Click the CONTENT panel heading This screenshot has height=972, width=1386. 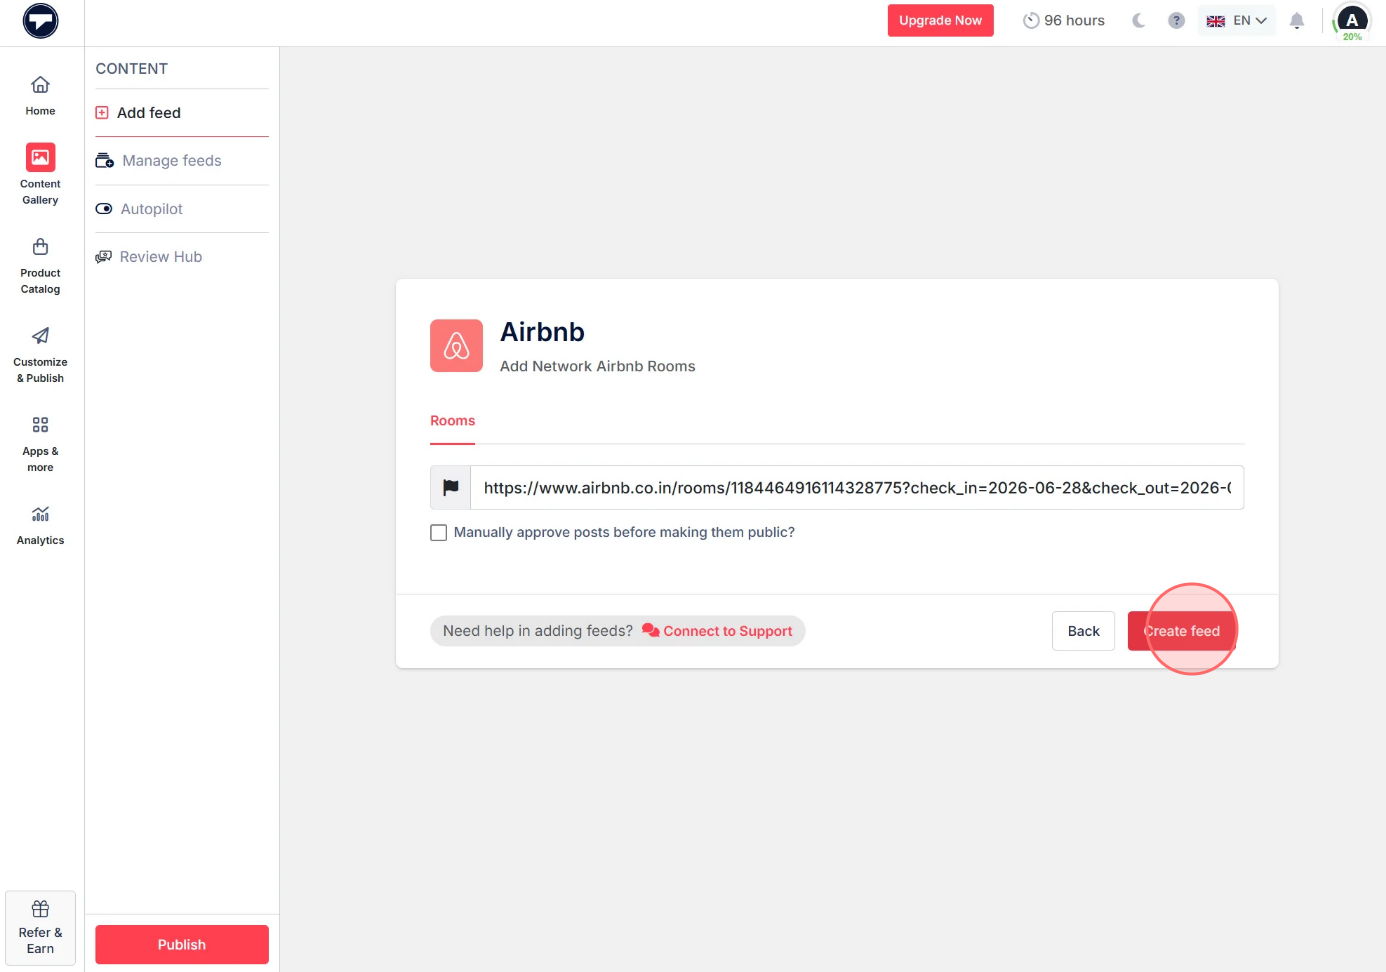[x=132, y=69]
